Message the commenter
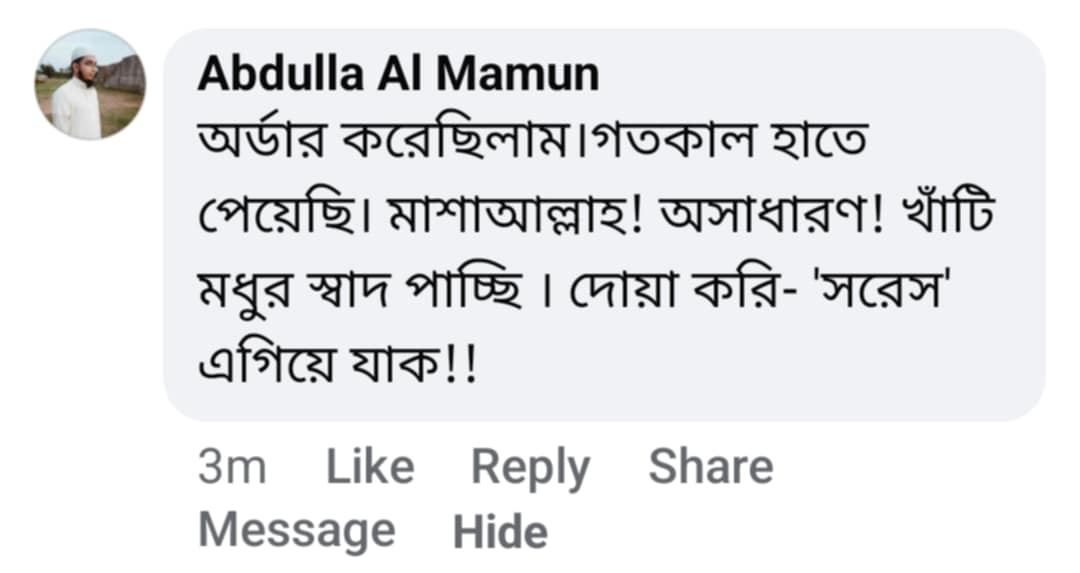Screen dimensions: 1080x573 pos(296,530)
